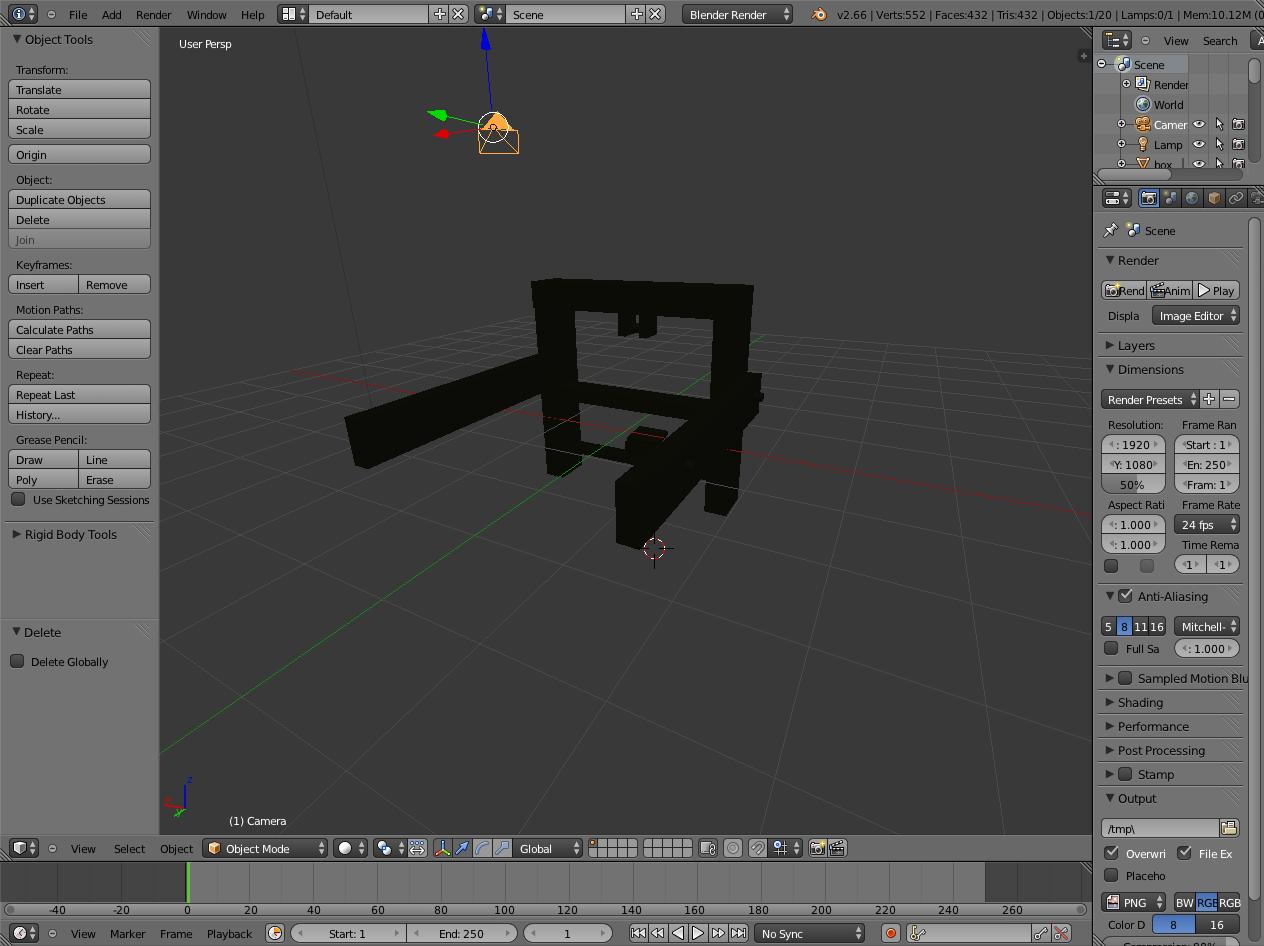This screenshot has width=1264, height=946.
Task: Toggle Camera selectability arrow icon
Action: (x=1219, y=124)
